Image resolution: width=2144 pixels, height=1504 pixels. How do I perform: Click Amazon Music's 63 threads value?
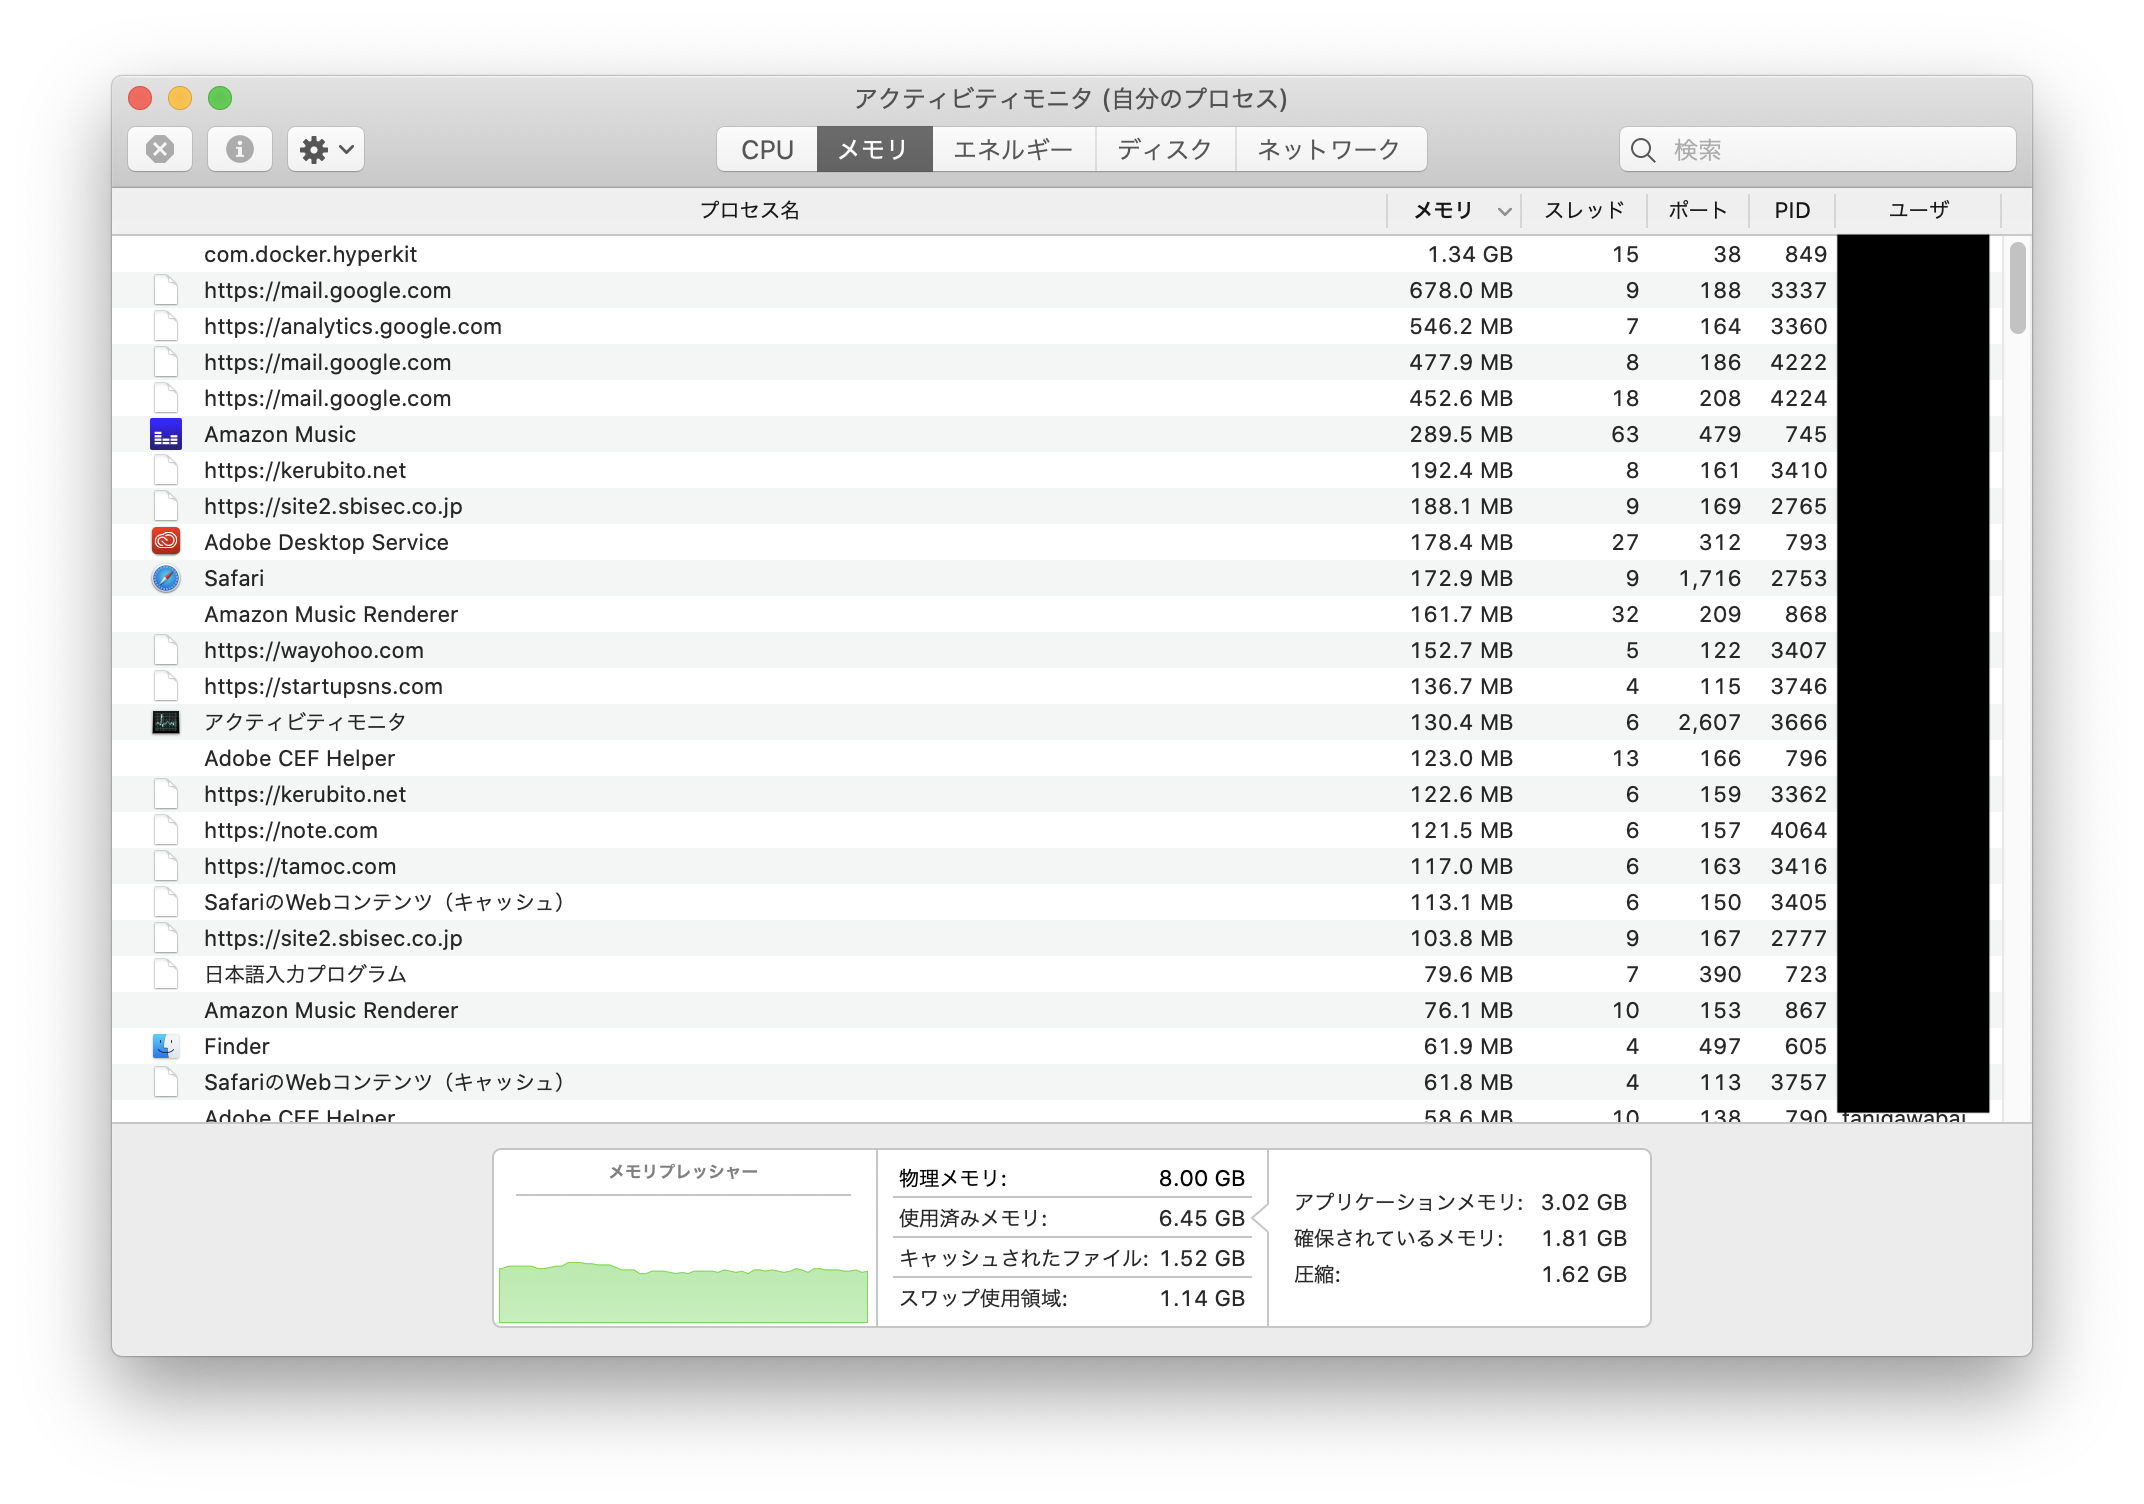[x=1625, y=434]
